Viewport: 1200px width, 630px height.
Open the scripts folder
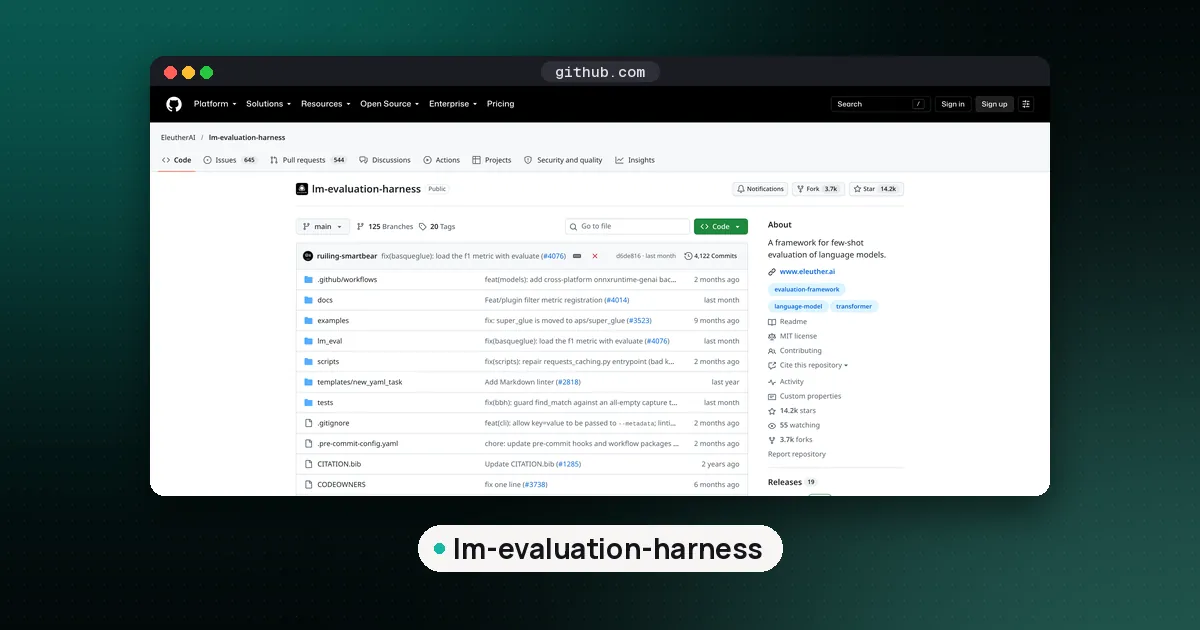pyautogui.click(x=328, y=362)
